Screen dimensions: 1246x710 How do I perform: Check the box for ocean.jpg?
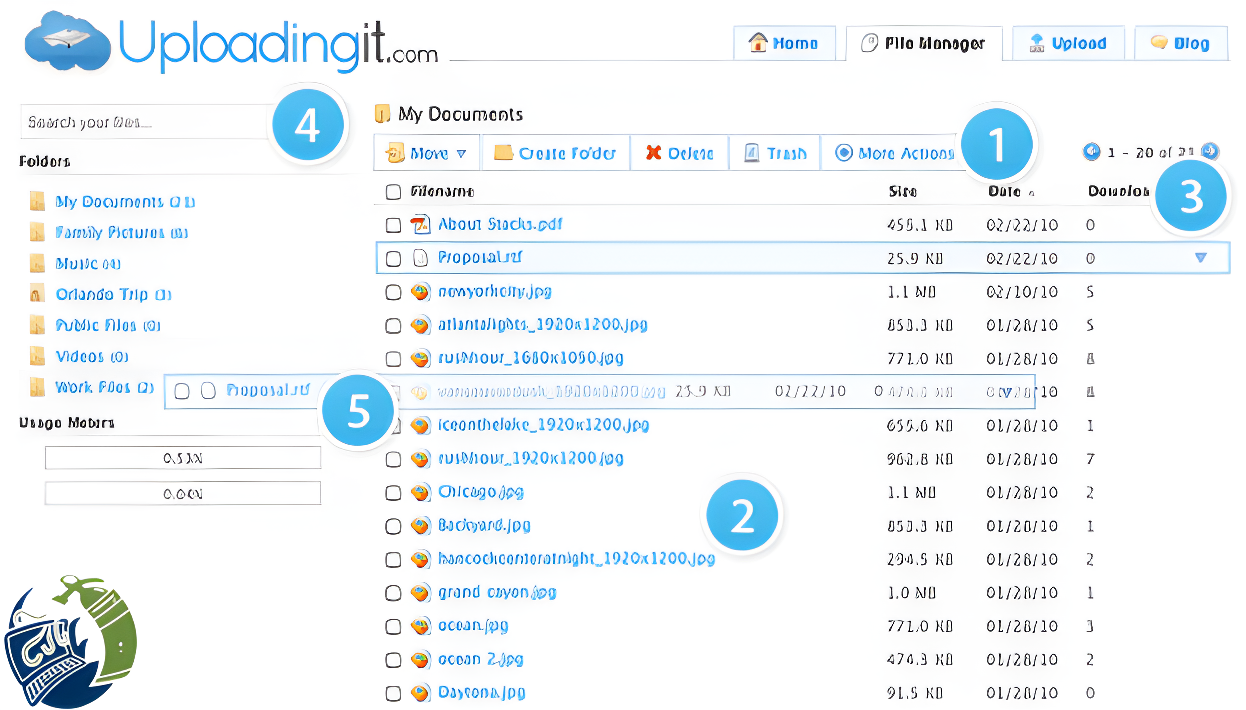point(393,626)
